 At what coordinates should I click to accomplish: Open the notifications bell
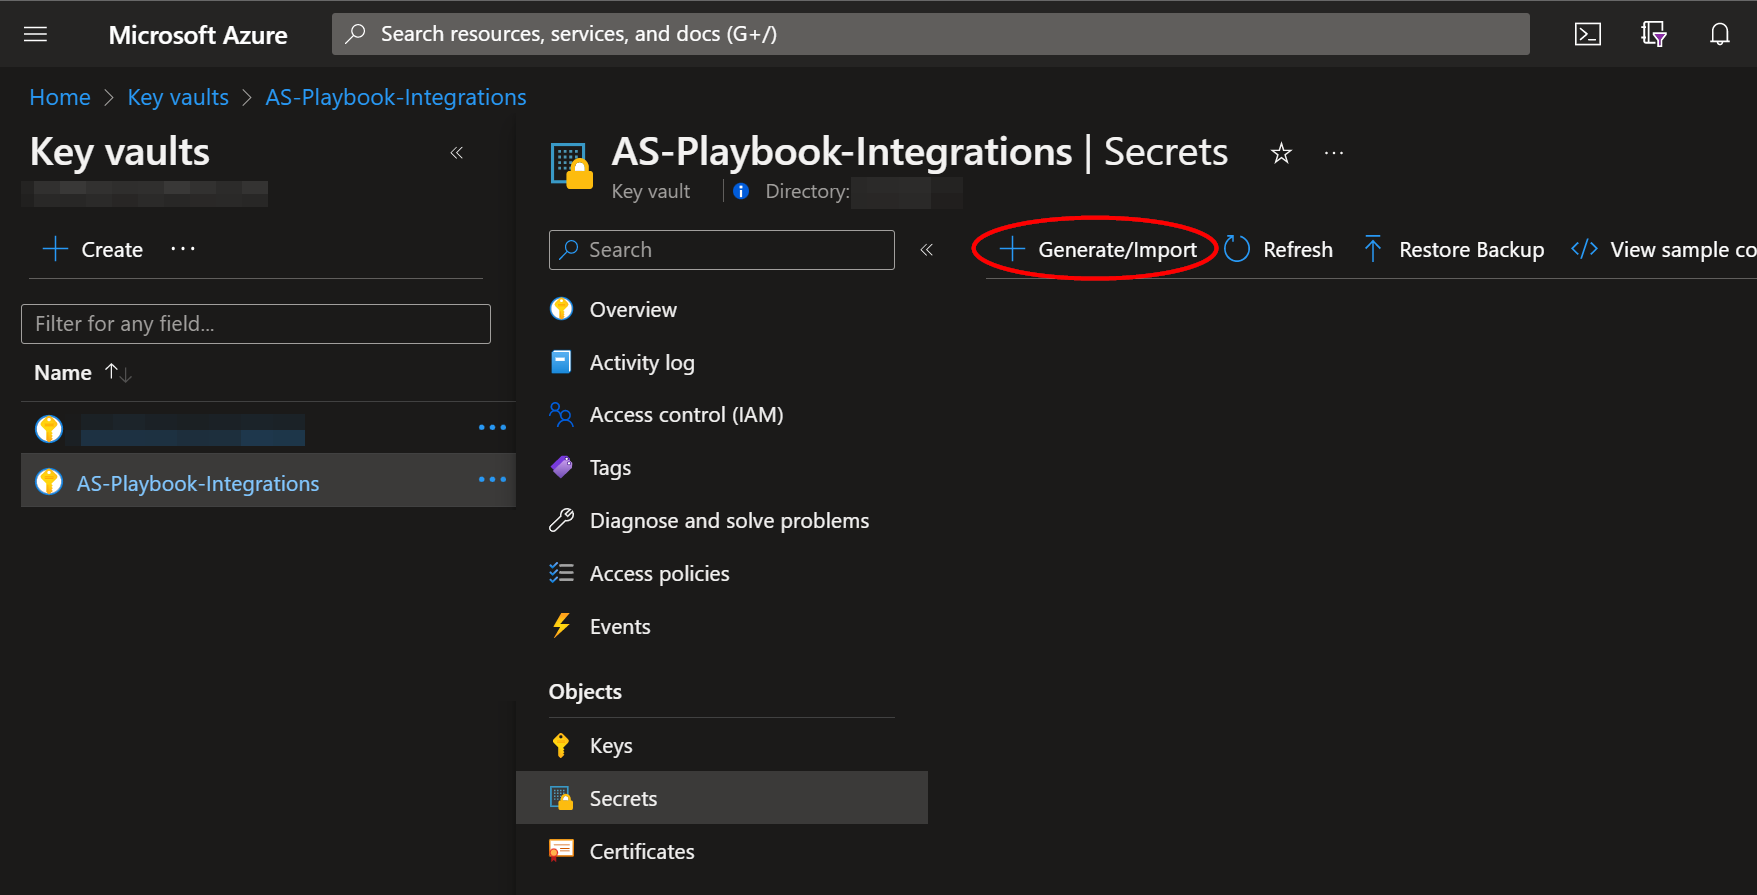1719,34
